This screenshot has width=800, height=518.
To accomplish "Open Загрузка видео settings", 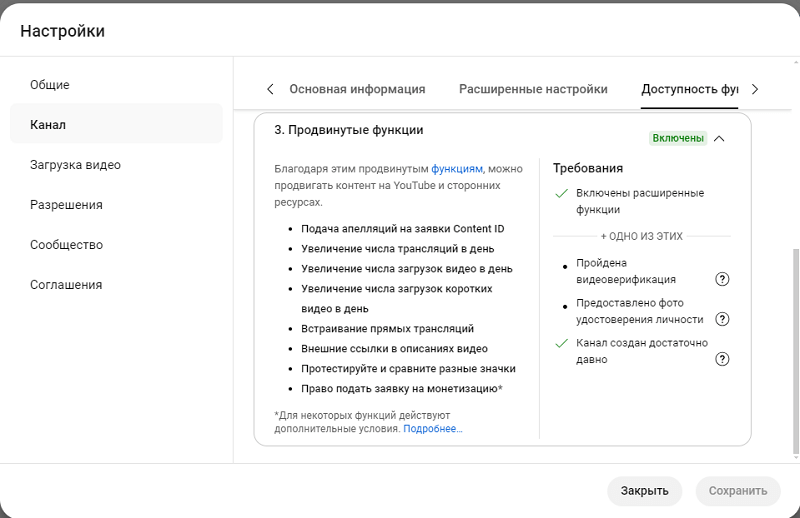I will 116,165.
